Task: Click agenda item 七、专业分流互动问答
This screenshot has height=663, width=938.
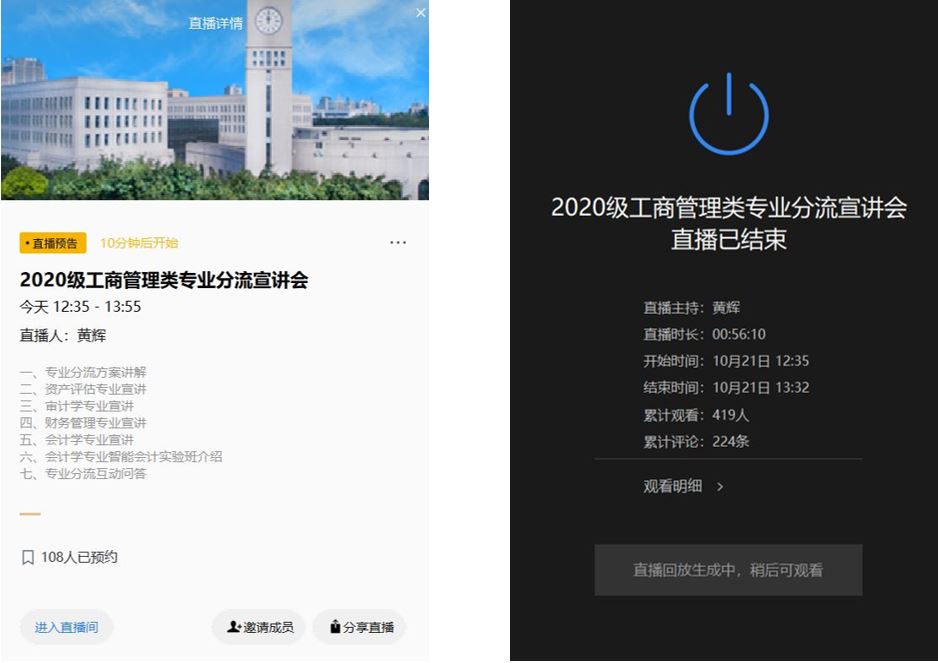Action: (x=83, y=473)
